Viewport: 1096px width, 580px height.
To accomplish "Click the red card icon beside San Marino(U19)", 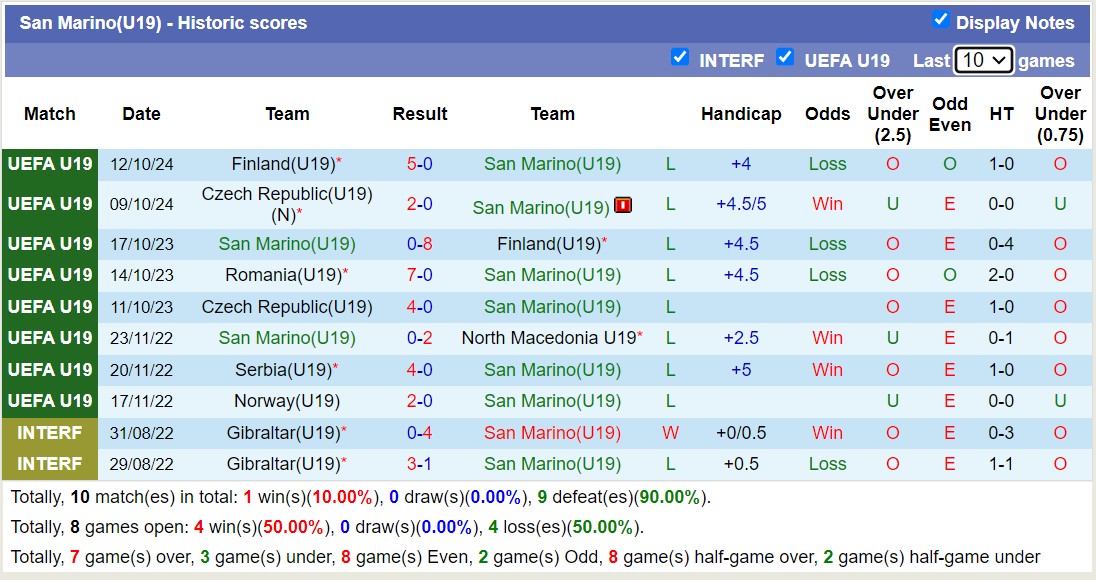I will point(623,205).
